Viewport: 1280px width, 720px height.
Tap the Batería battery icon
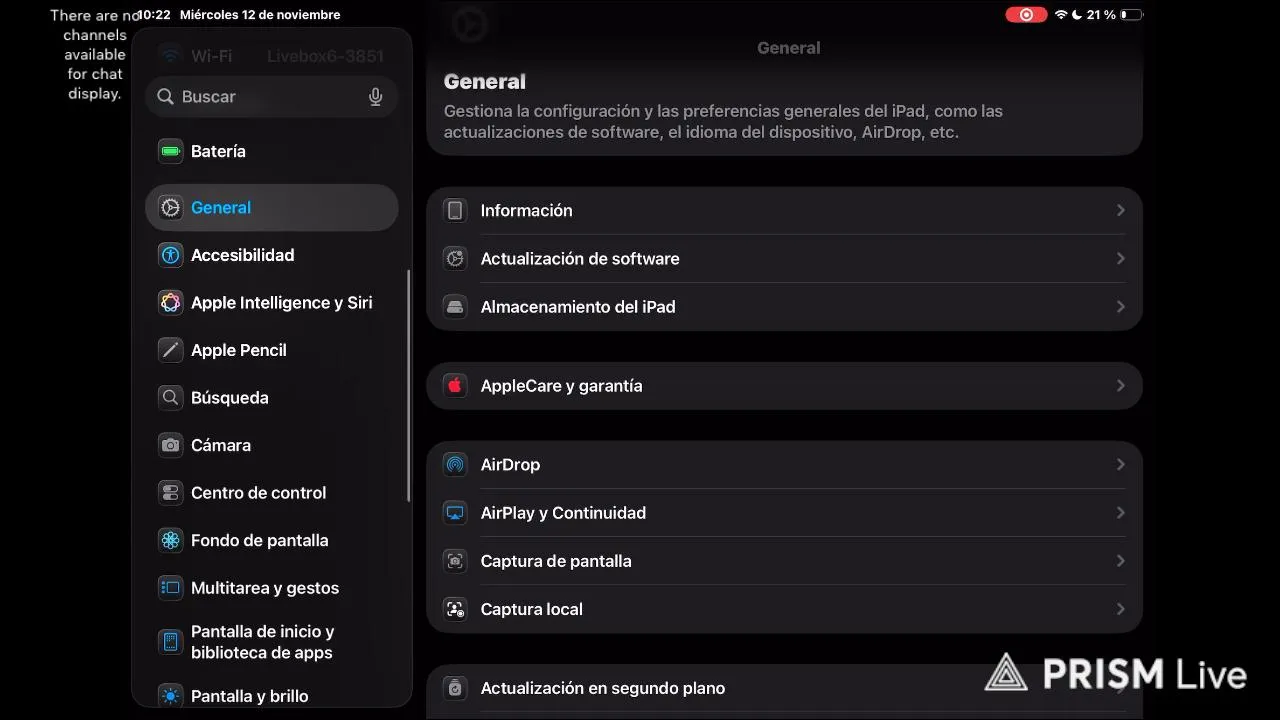click(171, 152)
